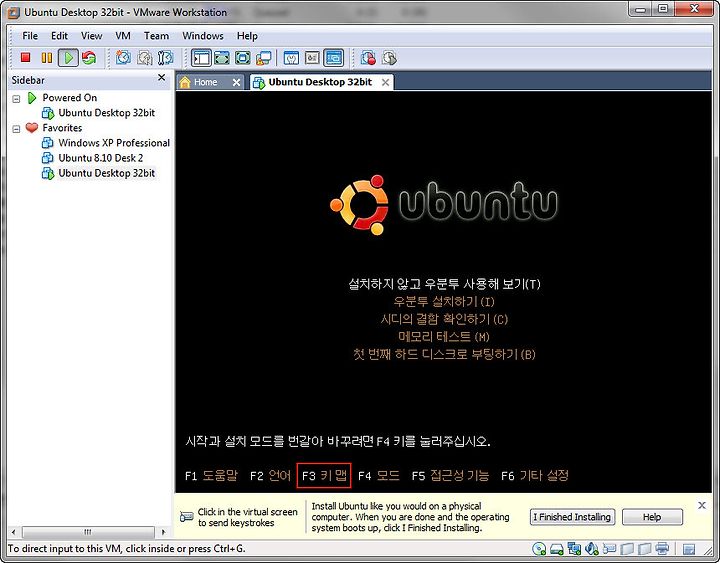The height and width of the screenshot is (563, 720).
Task: Take a snapshot of the VM
Action: pos(123,58)
